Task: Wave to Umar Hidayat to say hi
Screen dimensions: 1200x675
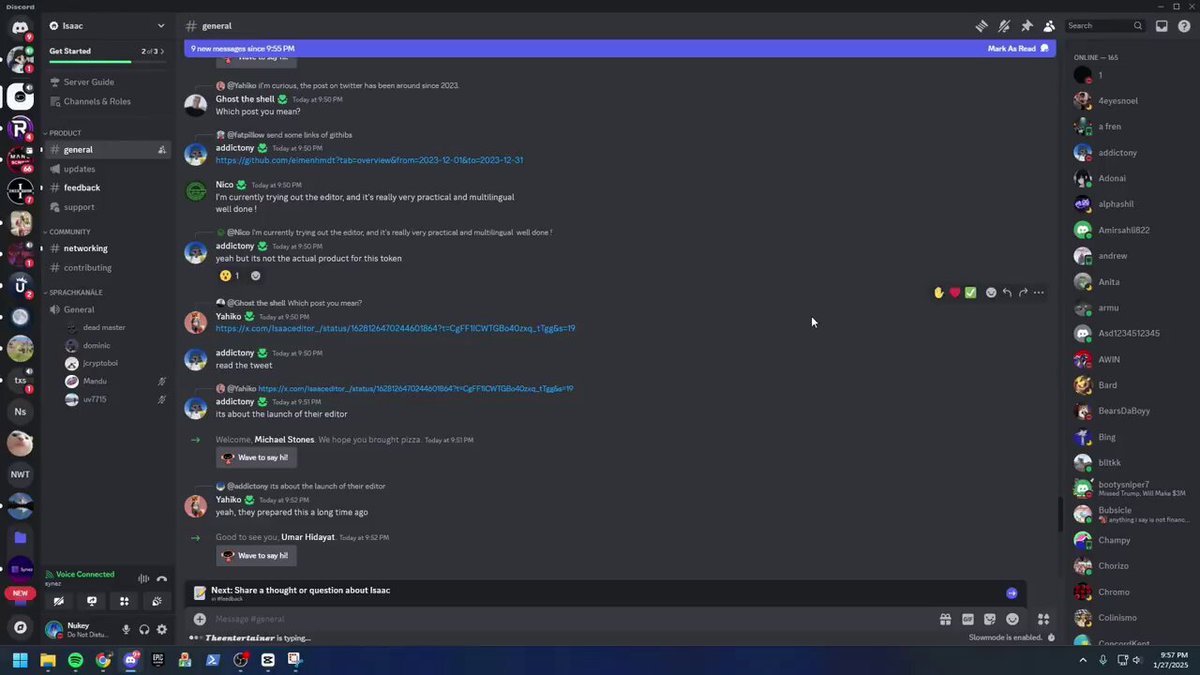Action: pyautogui.click(x=255, y=555)
